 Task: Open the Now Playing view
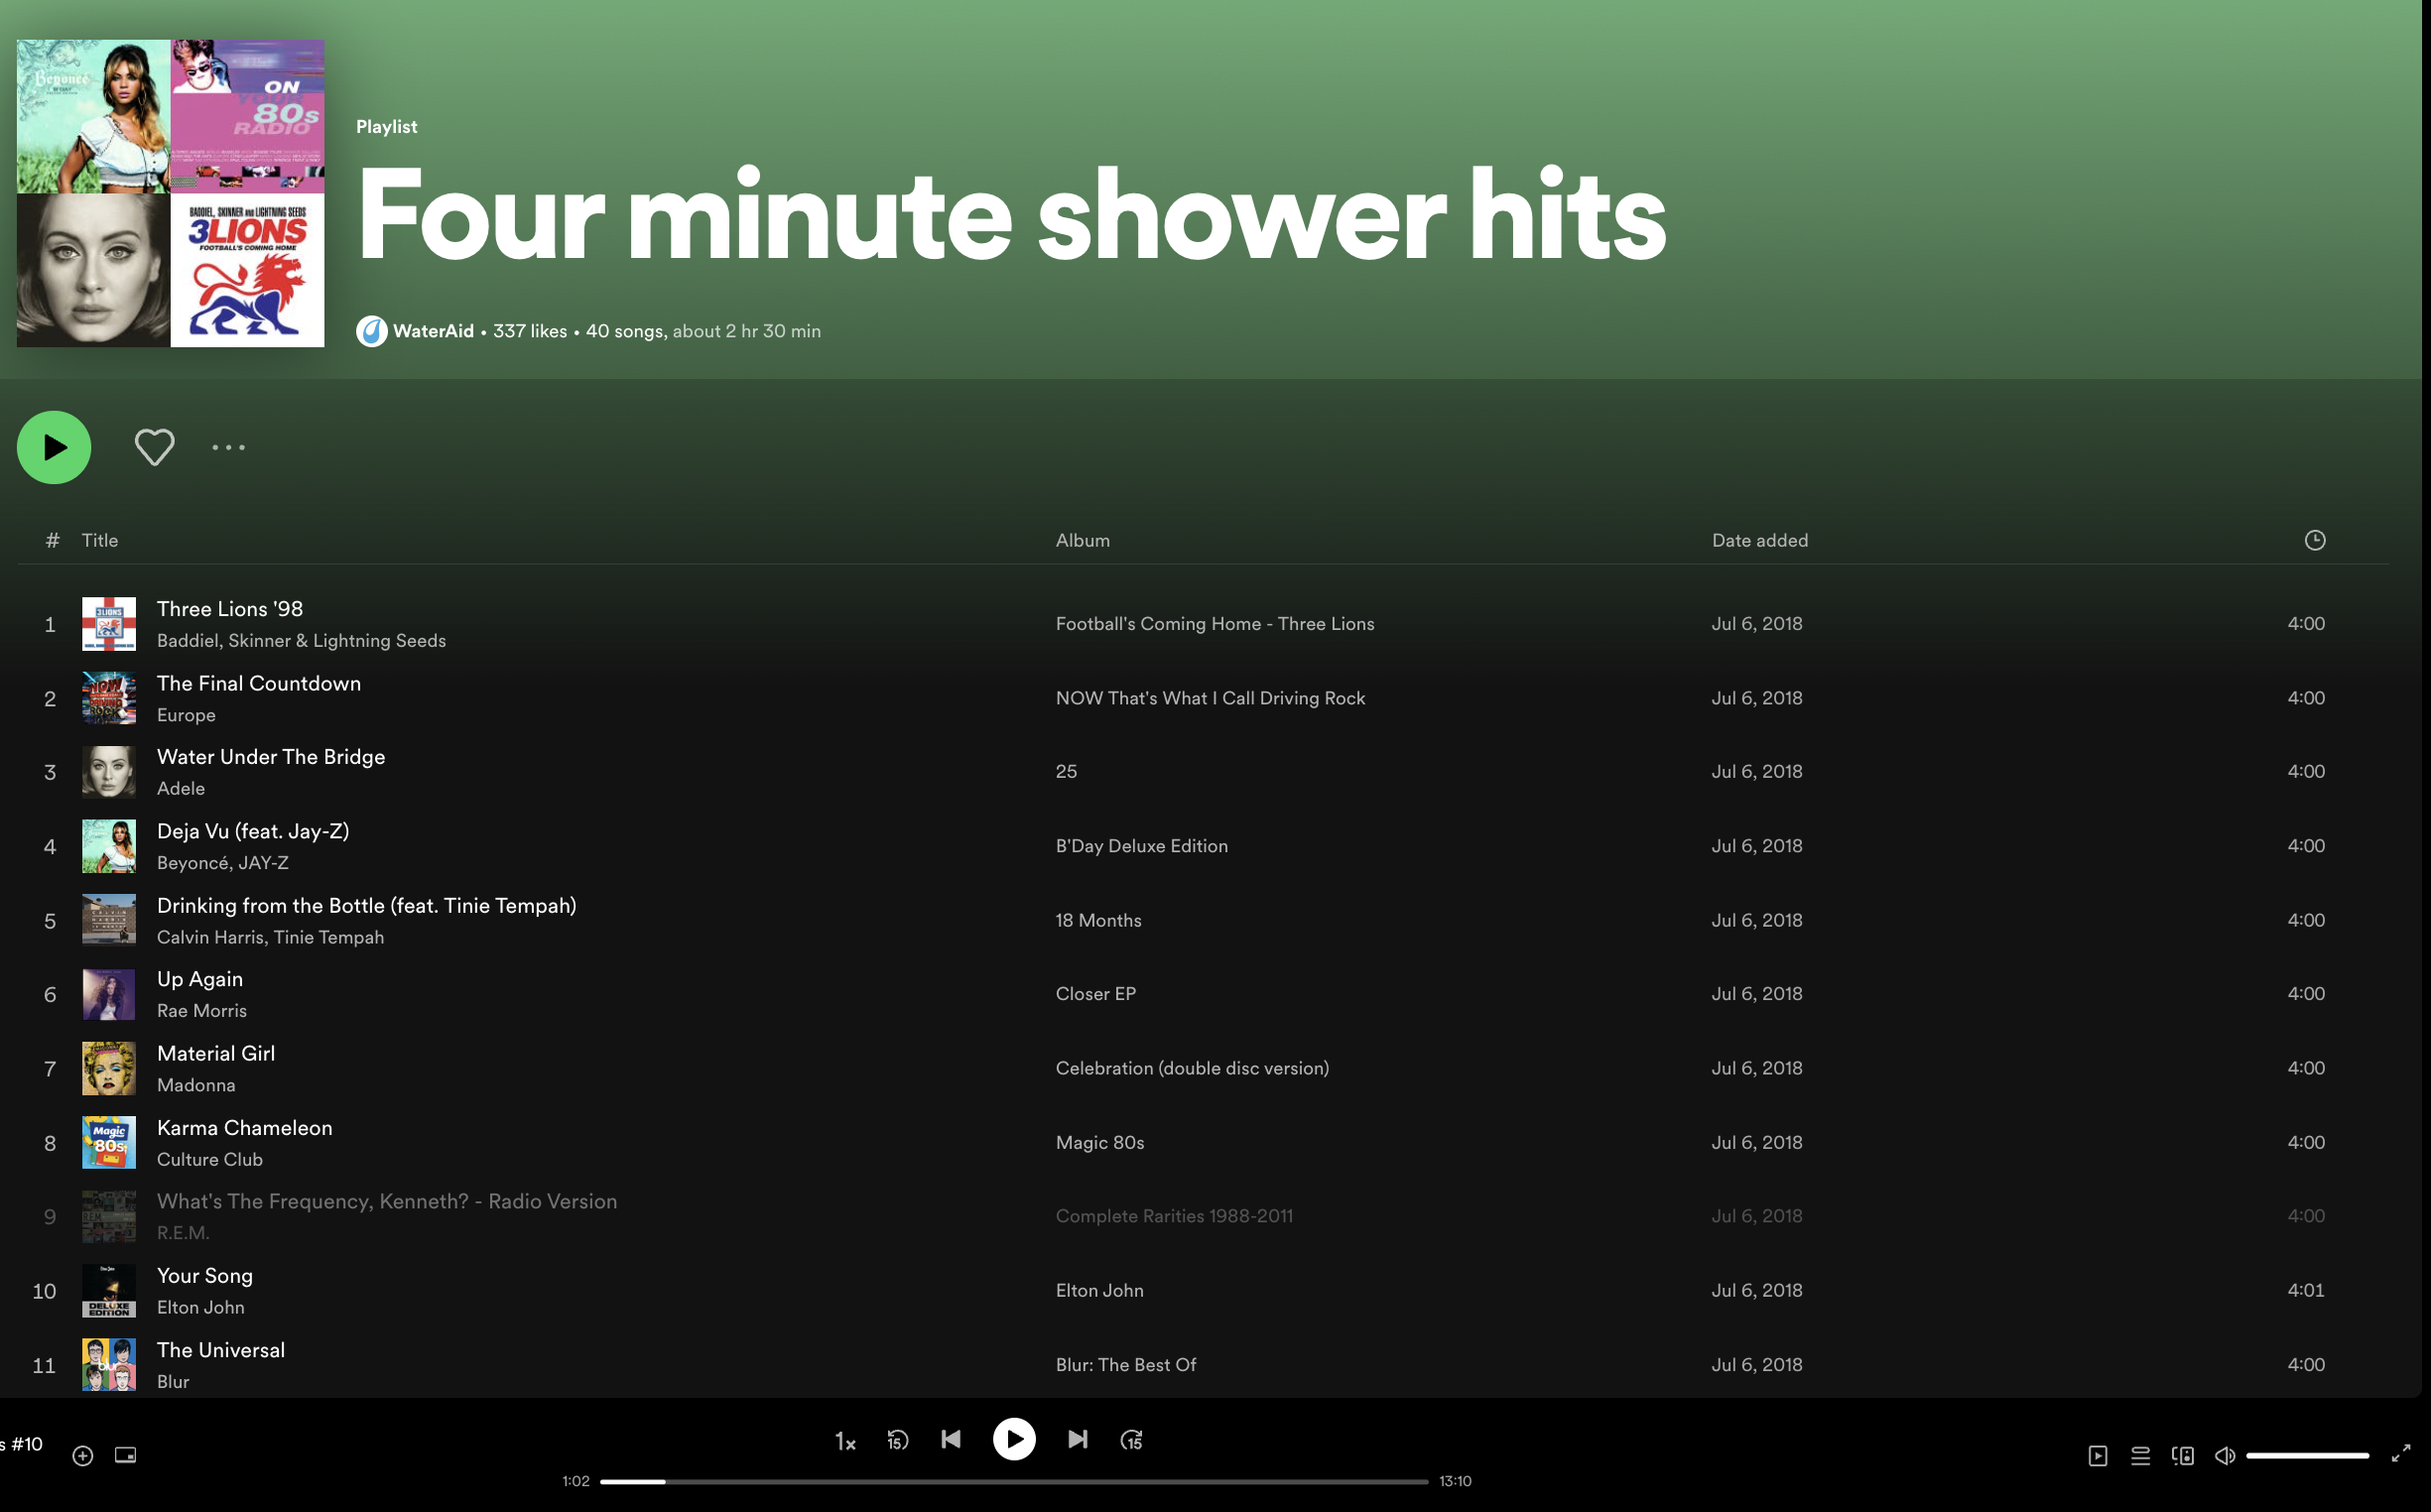(x=2097, y=1455)
